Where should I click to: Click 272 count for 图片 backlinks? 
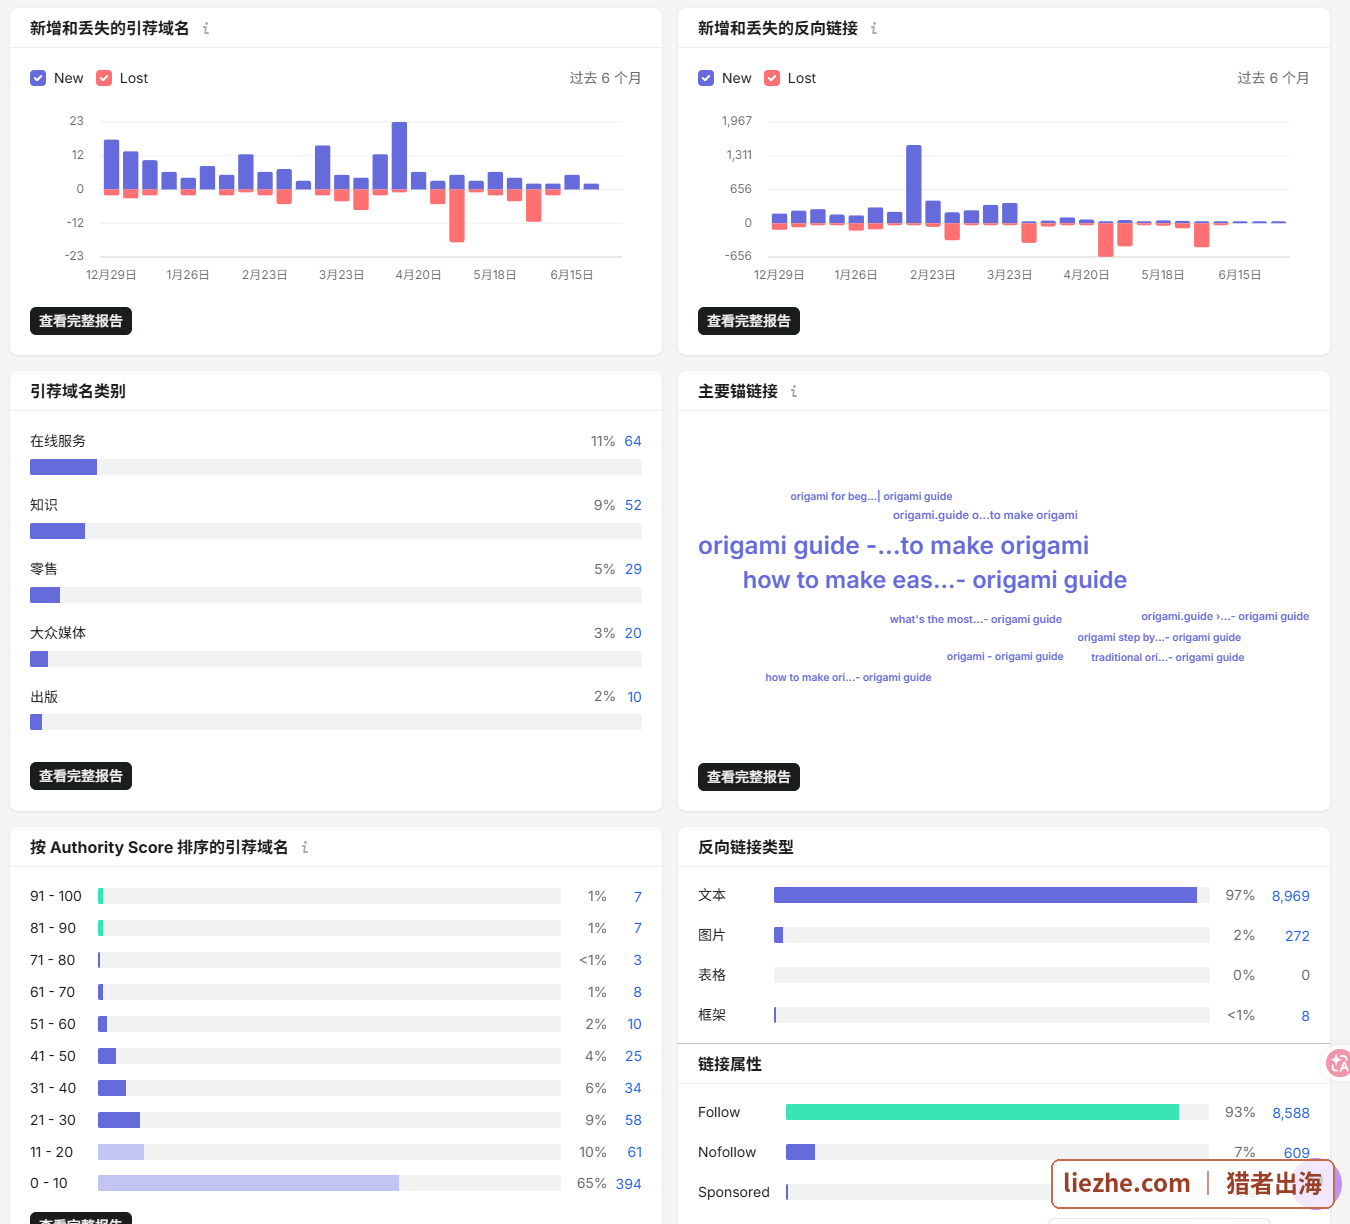pos(1297,936)
